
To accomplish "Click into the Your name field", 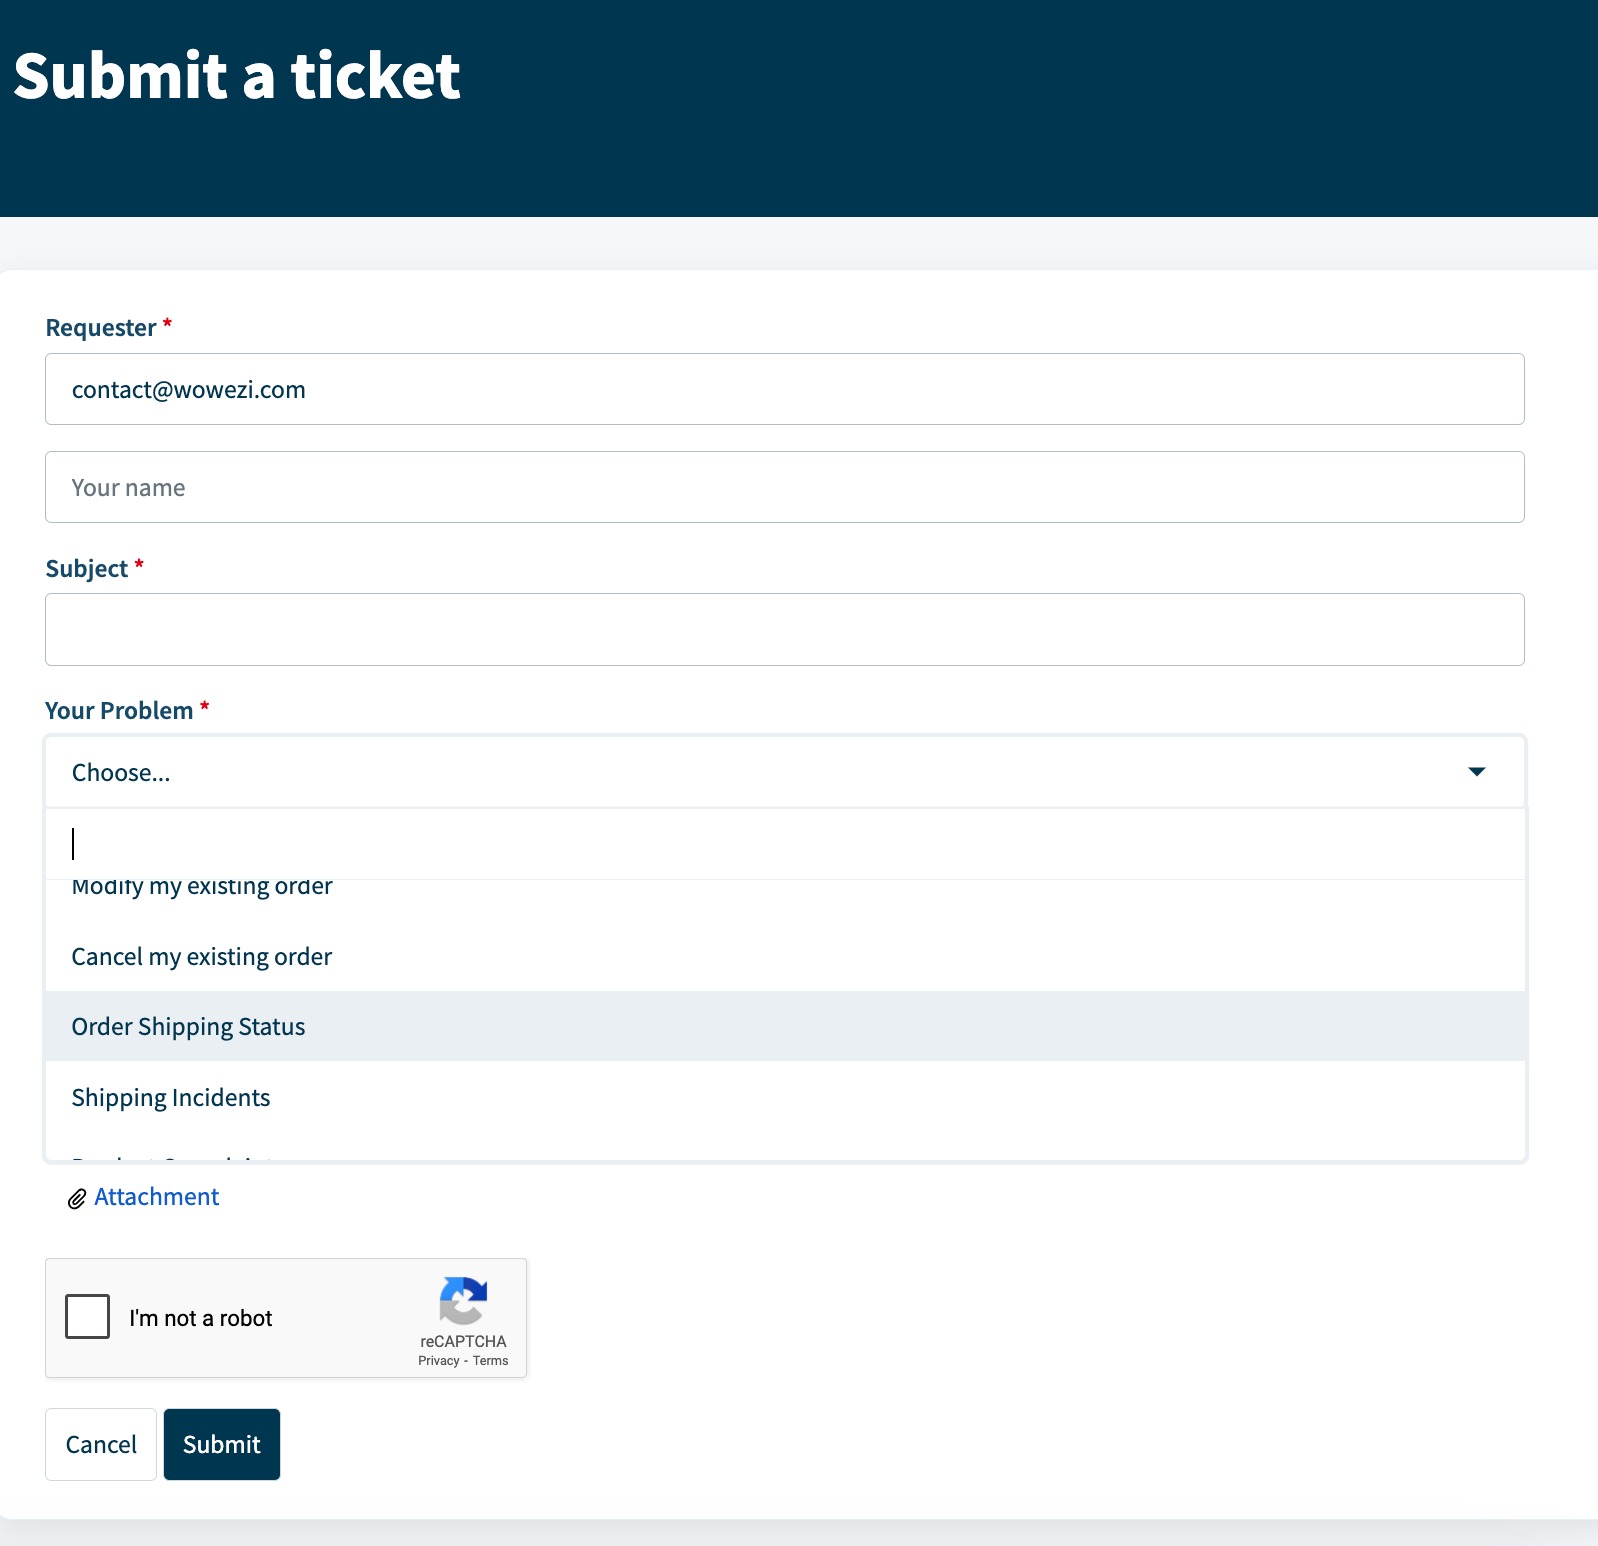I will [785, 487].
